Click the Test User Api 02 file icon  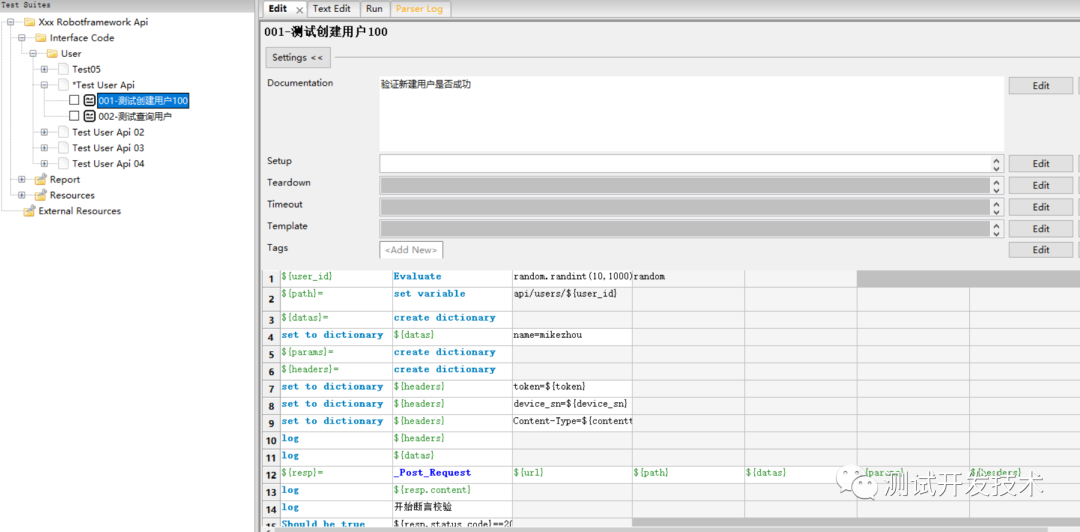pos(63,132)
